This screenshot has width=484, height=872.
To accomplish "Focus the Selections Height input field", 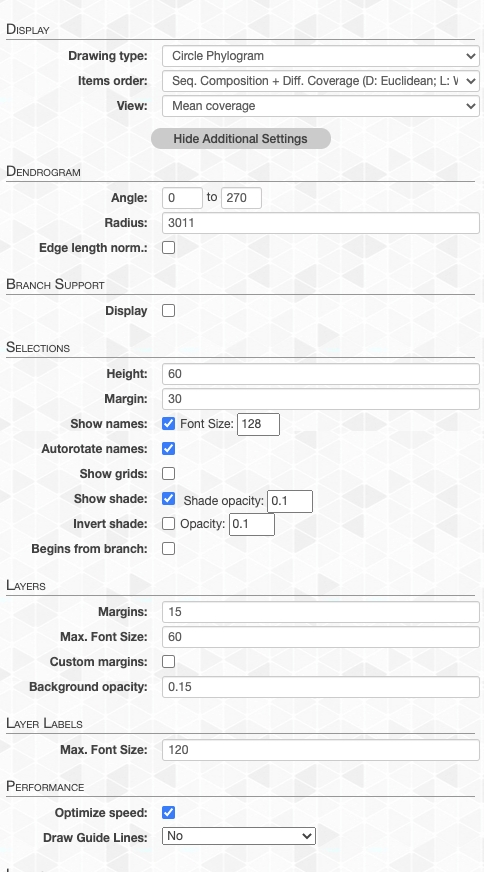I will 320,374.
